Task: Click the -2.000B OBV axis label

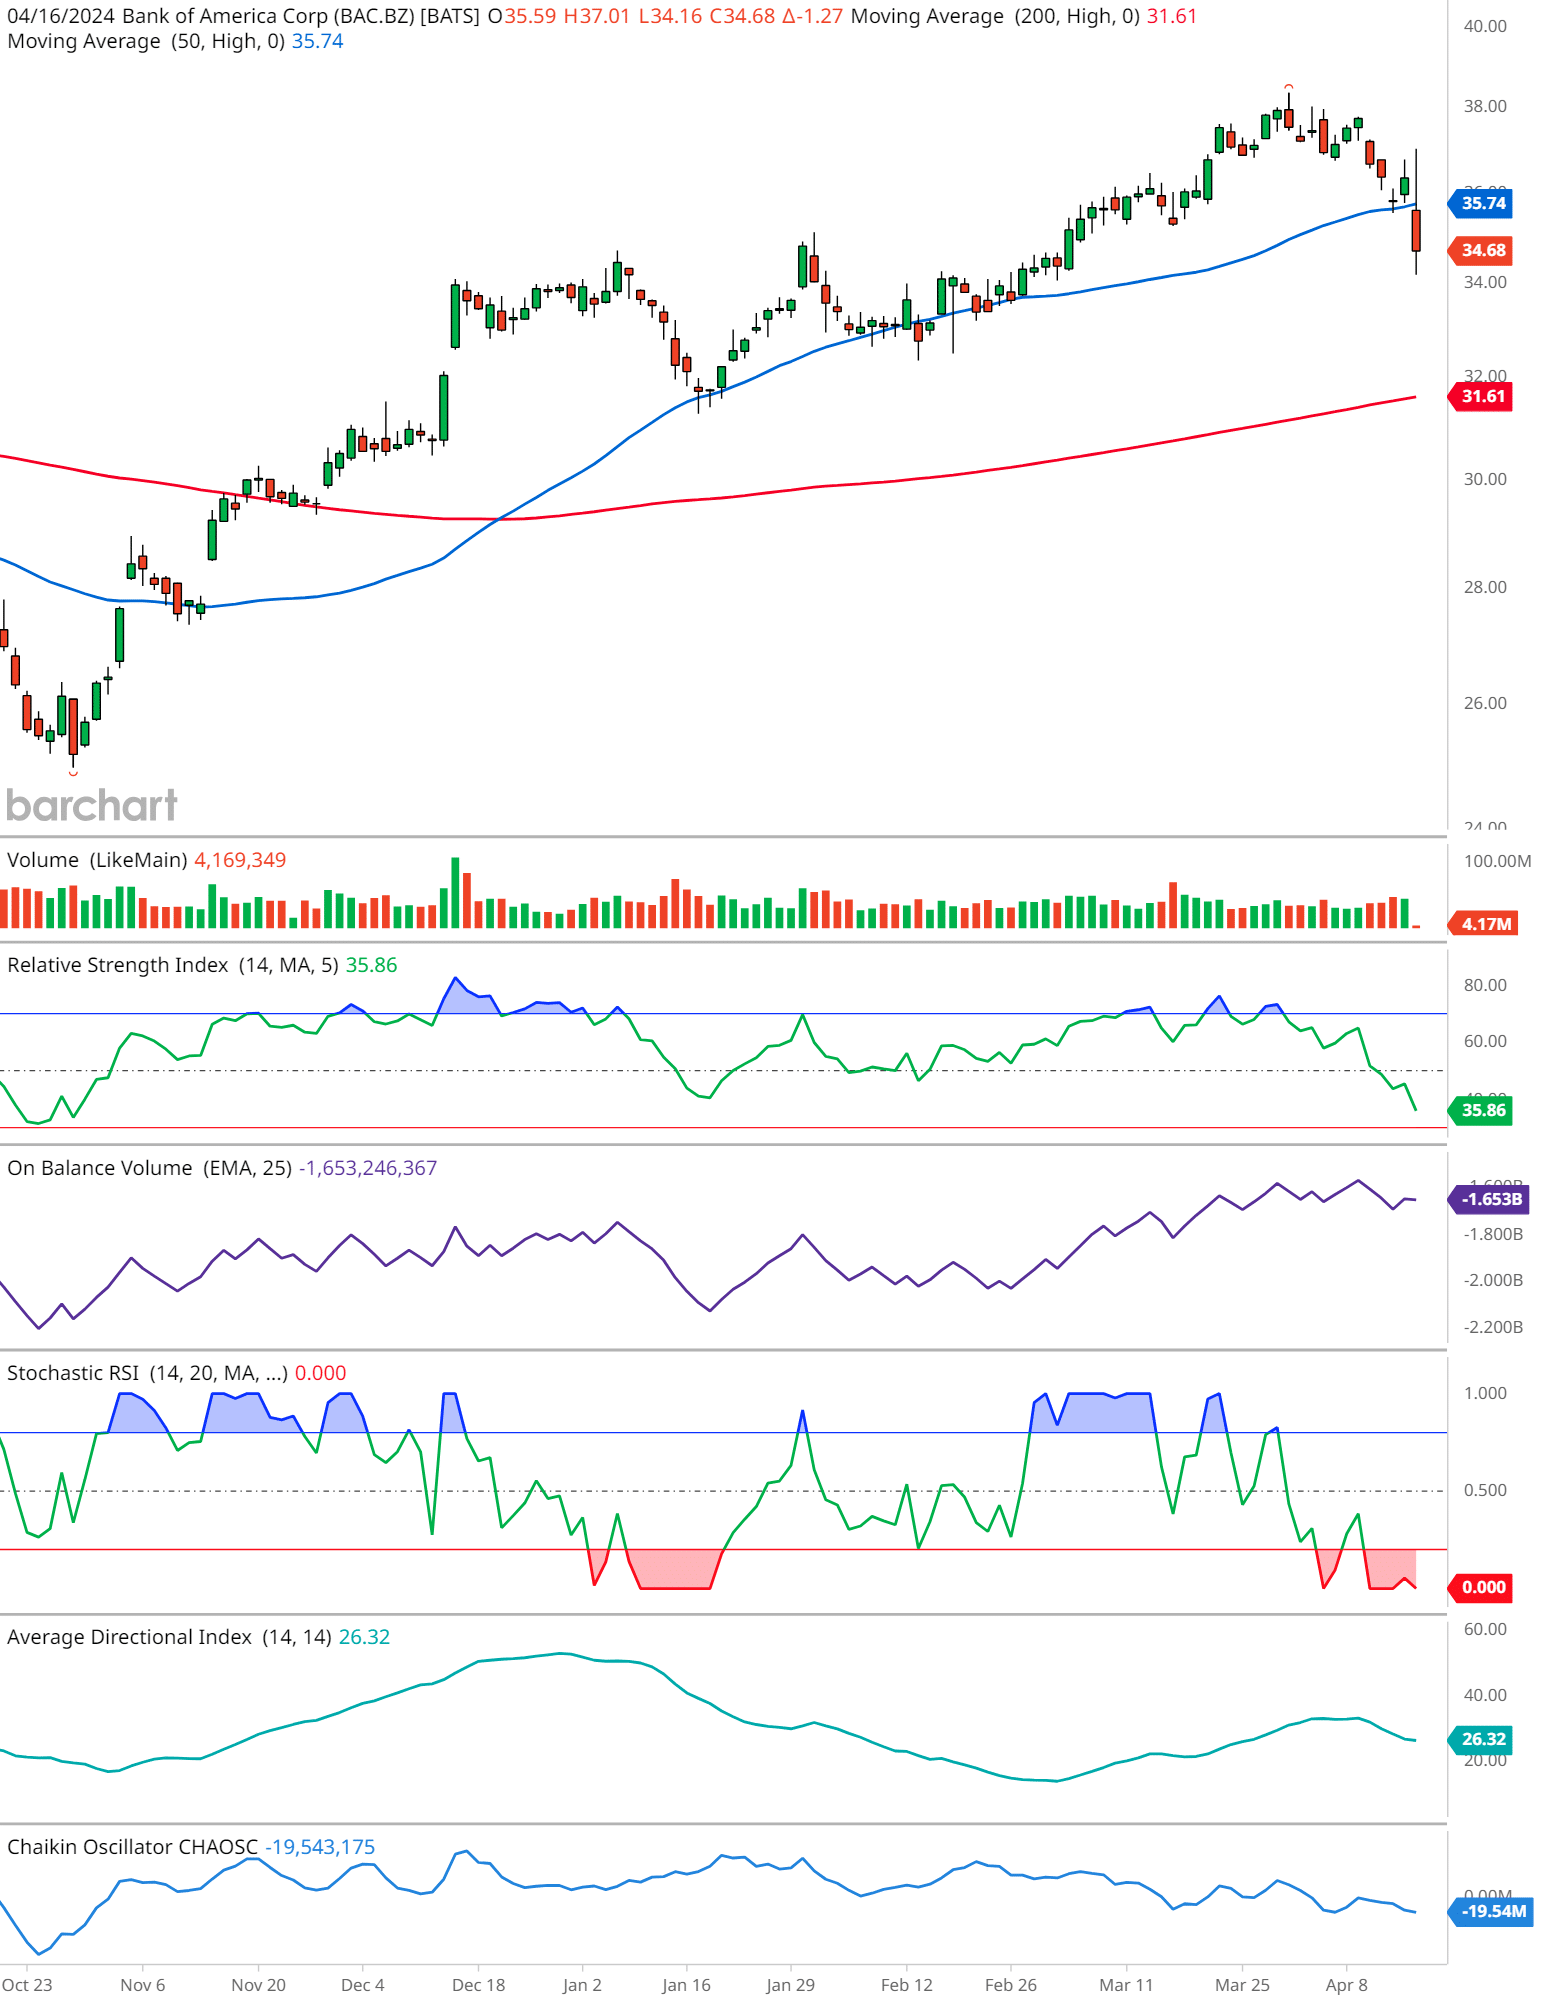Action: (x=1493, y=1280)
